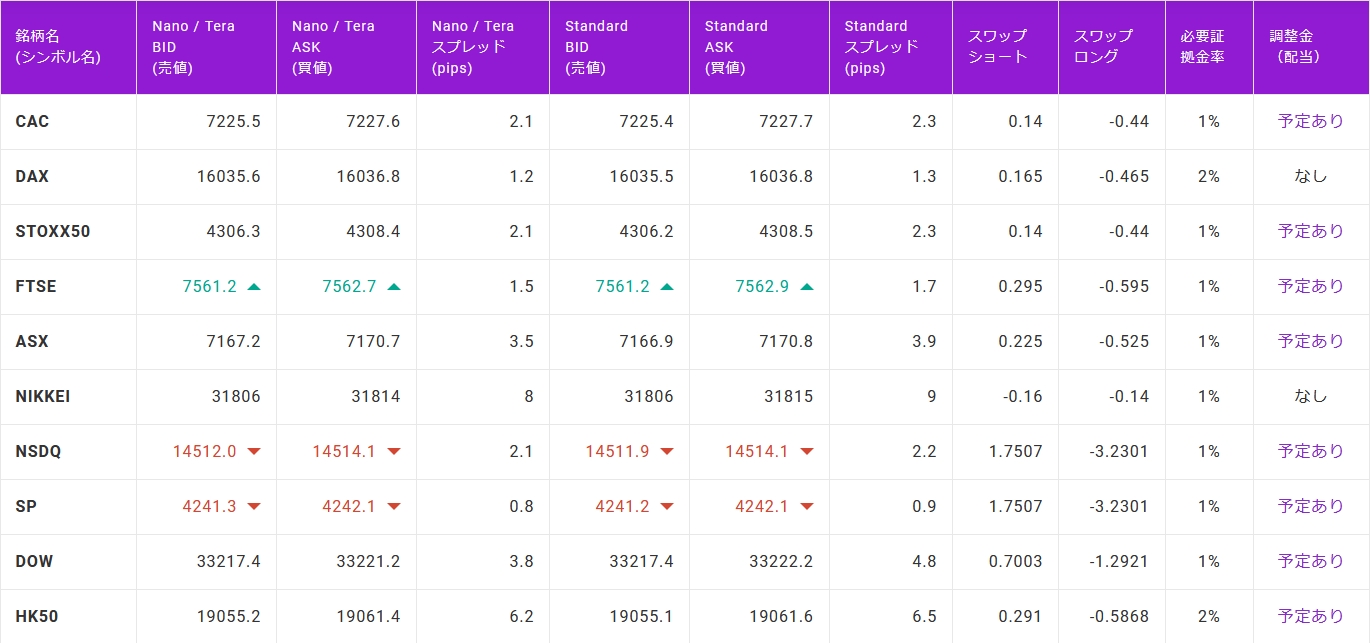
Task: Select the 予定あり link in the SP row
Action: click(1311, 506)
